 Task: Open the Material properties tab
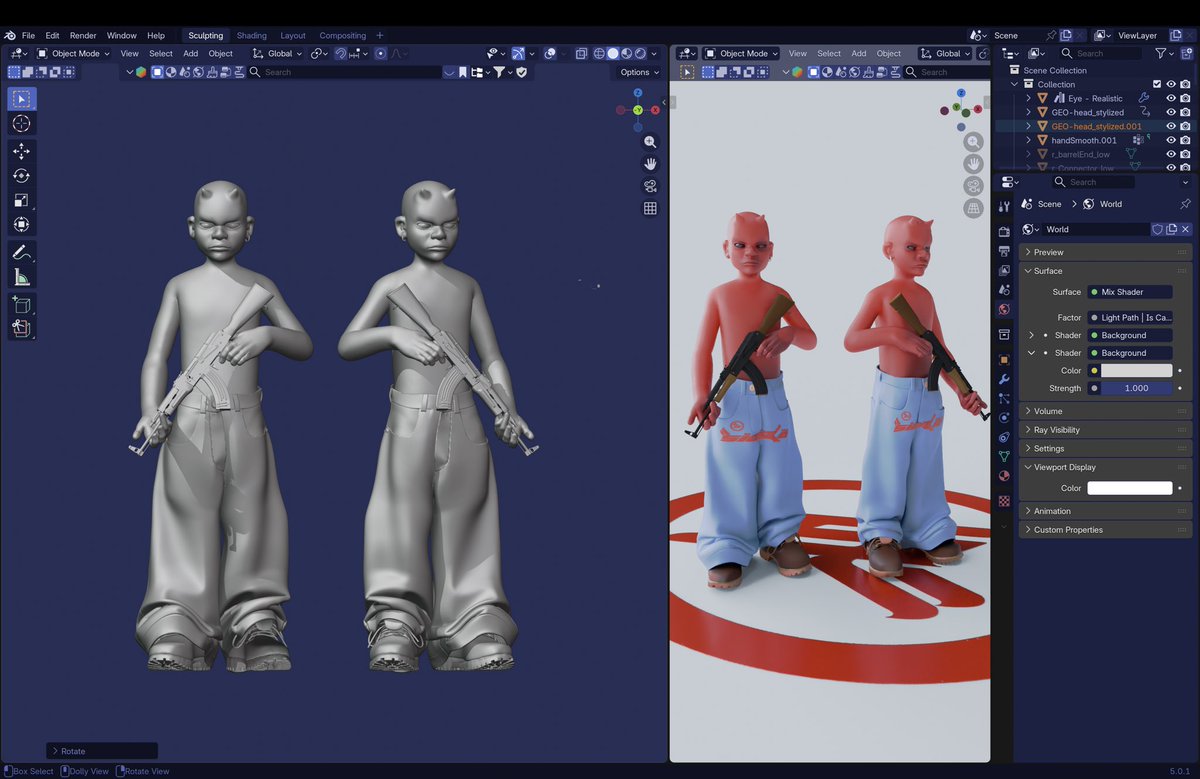point(1004,475)
